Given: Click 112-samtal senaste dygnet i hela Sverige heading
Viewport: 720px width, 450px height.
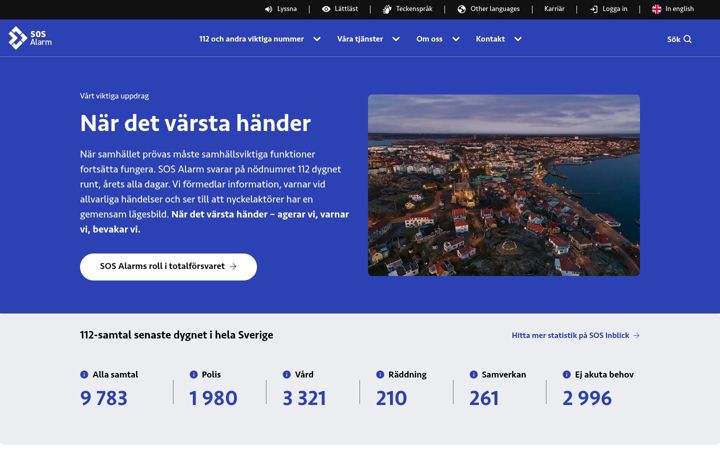Looking at the screenshot, I should click(x=177, y=335).
